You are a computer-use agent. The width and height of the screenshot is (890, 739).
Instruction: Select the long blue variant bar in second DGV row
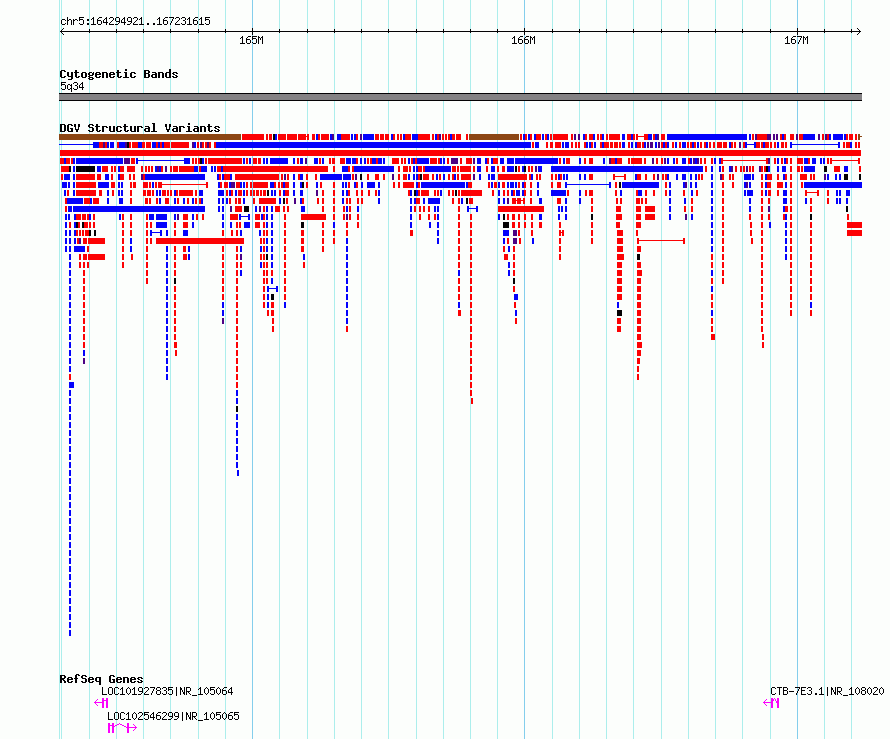[373, 145]
